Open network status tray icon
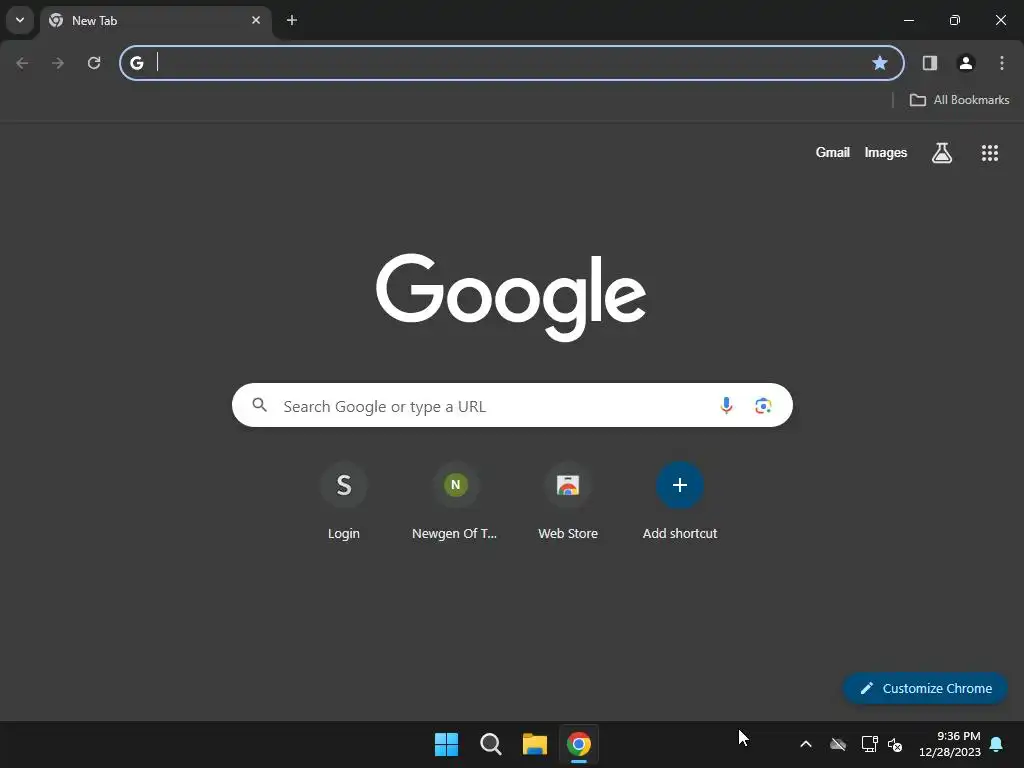The image size is (1024, 768). pyautogui.click(x=869, y=744)
